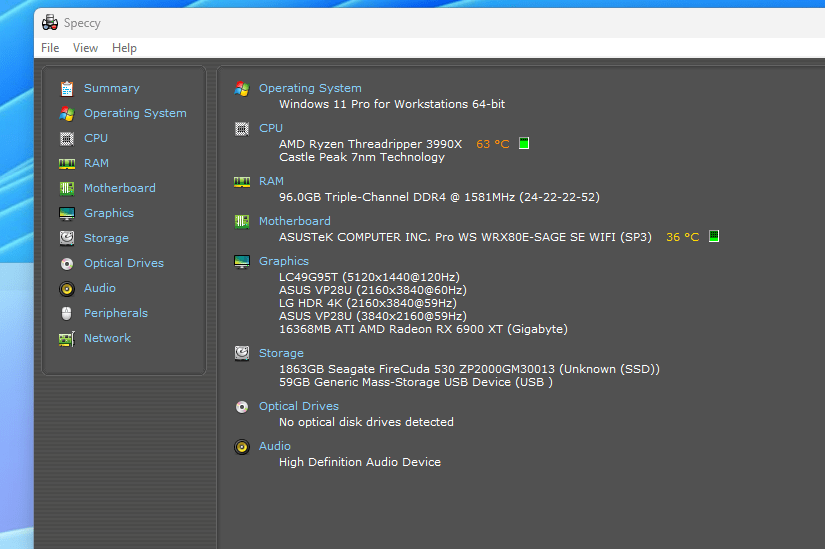Click the LC49G95T monitor entry

click(369, 277)
